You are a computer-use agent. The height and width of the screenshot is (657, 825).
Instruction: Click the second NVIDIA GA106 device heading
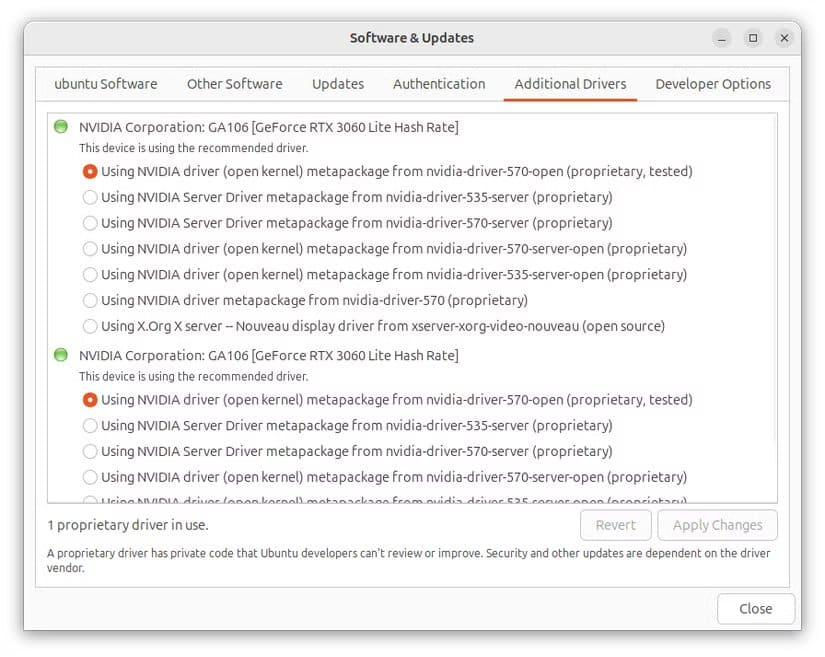[x=268, y=356]
